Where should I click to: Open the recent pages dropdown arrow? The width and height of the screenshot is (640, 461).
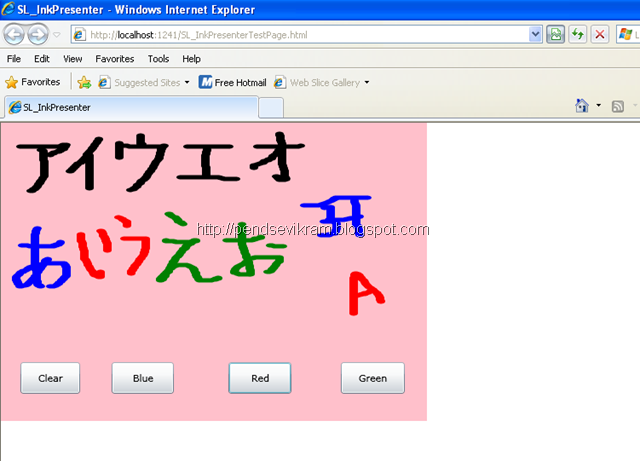click(x=57, y=35)
